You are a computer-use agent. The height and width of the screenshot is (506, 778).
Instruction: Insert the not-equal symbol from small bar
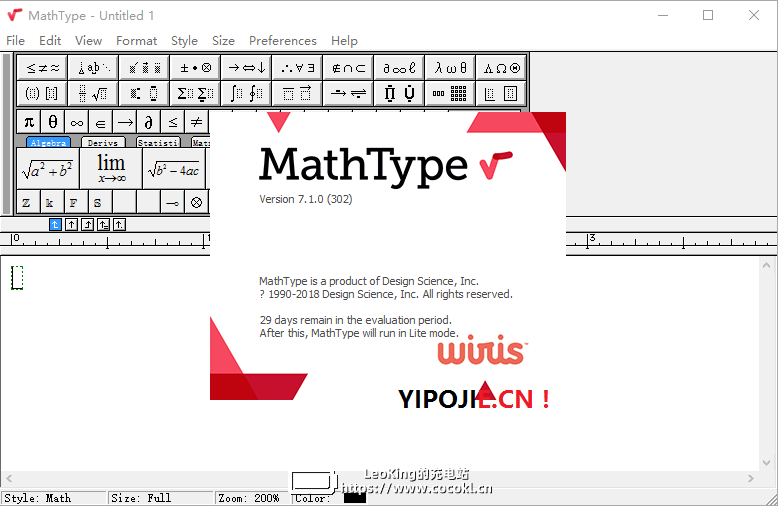(x=196, y=122)
